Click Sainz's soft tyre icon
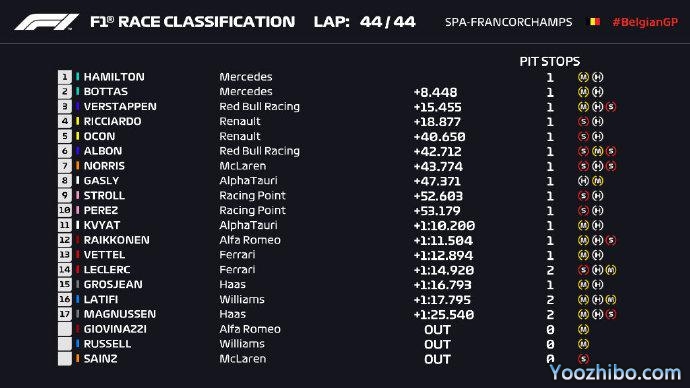This screenshot has width=690, height=388. point(584,359)
